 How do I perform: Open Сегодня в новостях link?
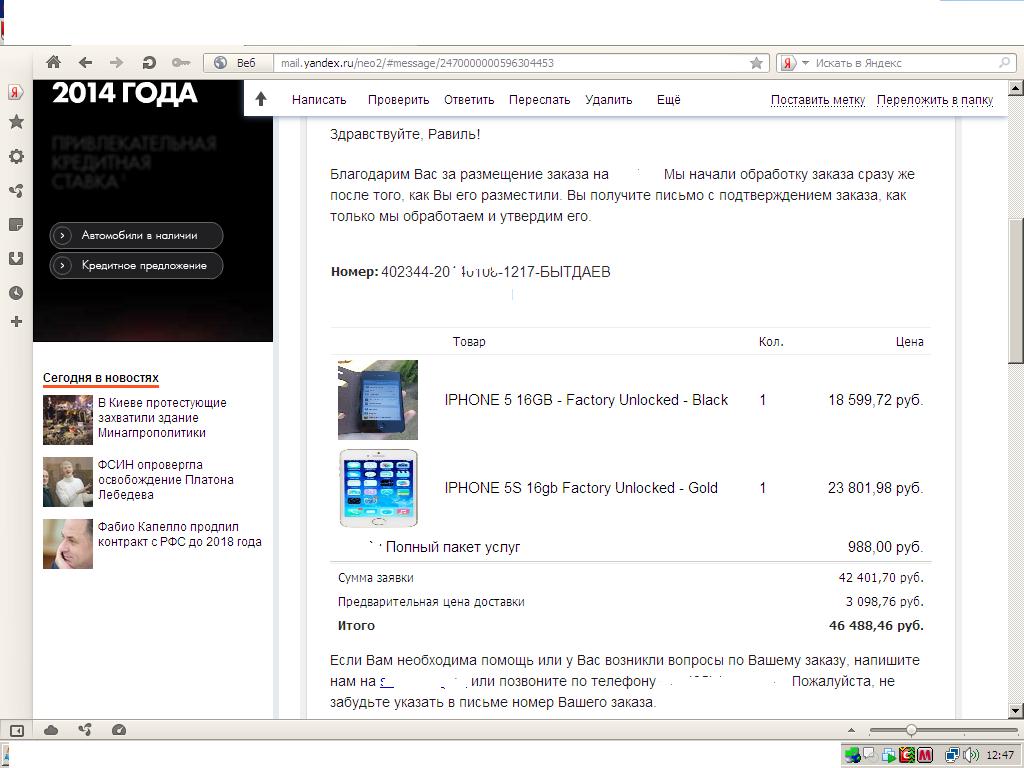tap(101, 377)
